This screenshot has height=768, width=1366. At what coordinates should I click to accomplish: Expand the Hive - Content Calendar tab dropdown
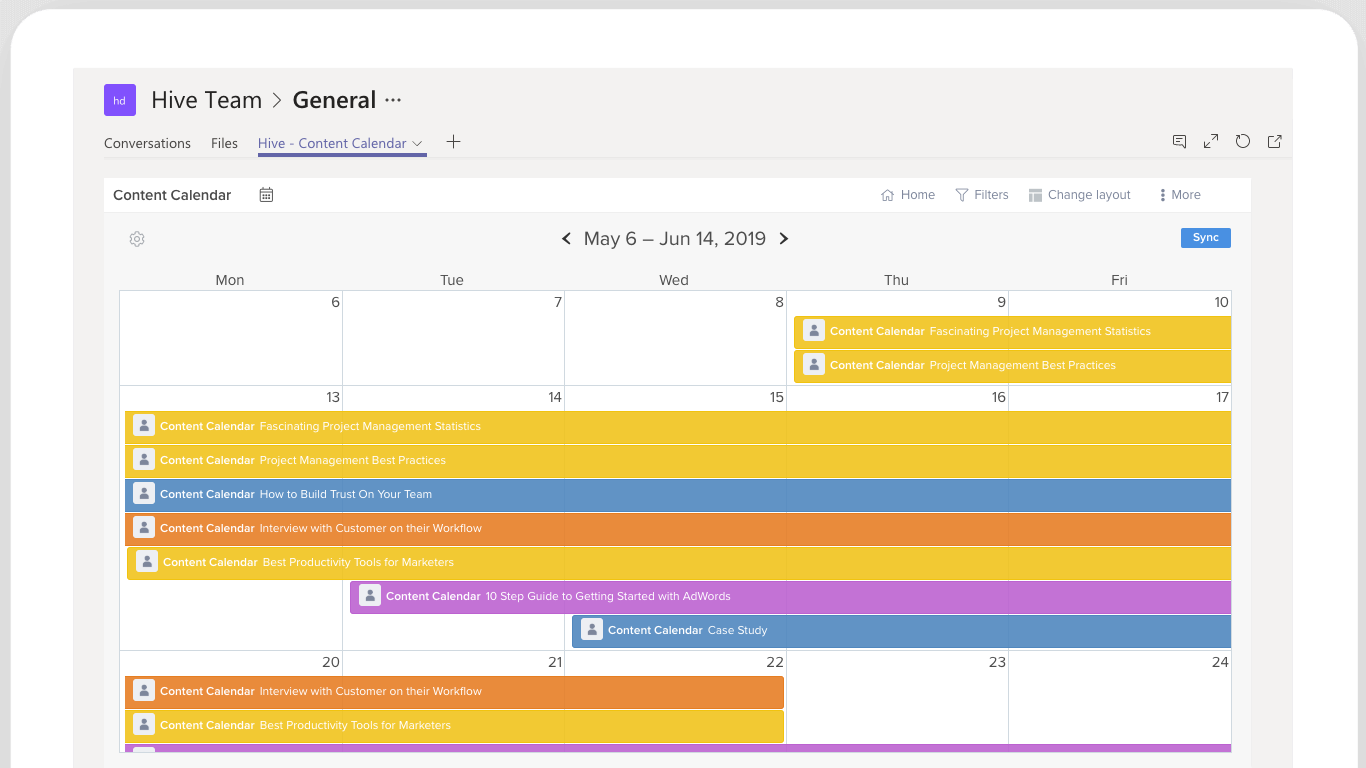[x=417, y=144]
